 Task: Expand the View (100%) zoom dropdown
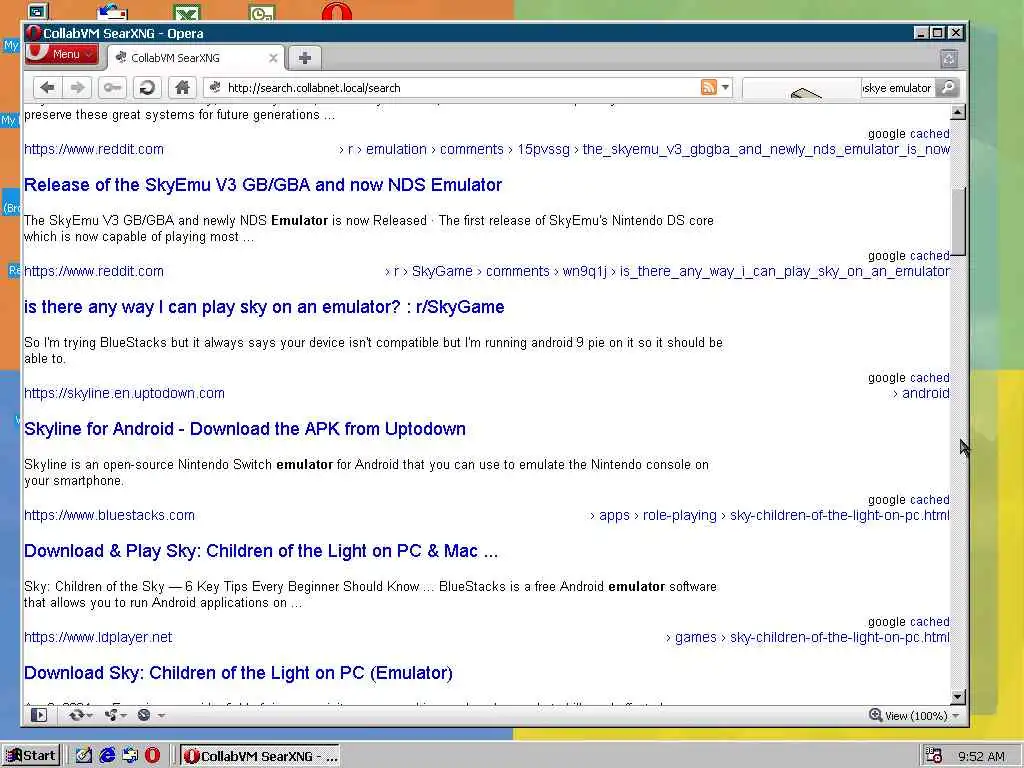coord(955,716)
